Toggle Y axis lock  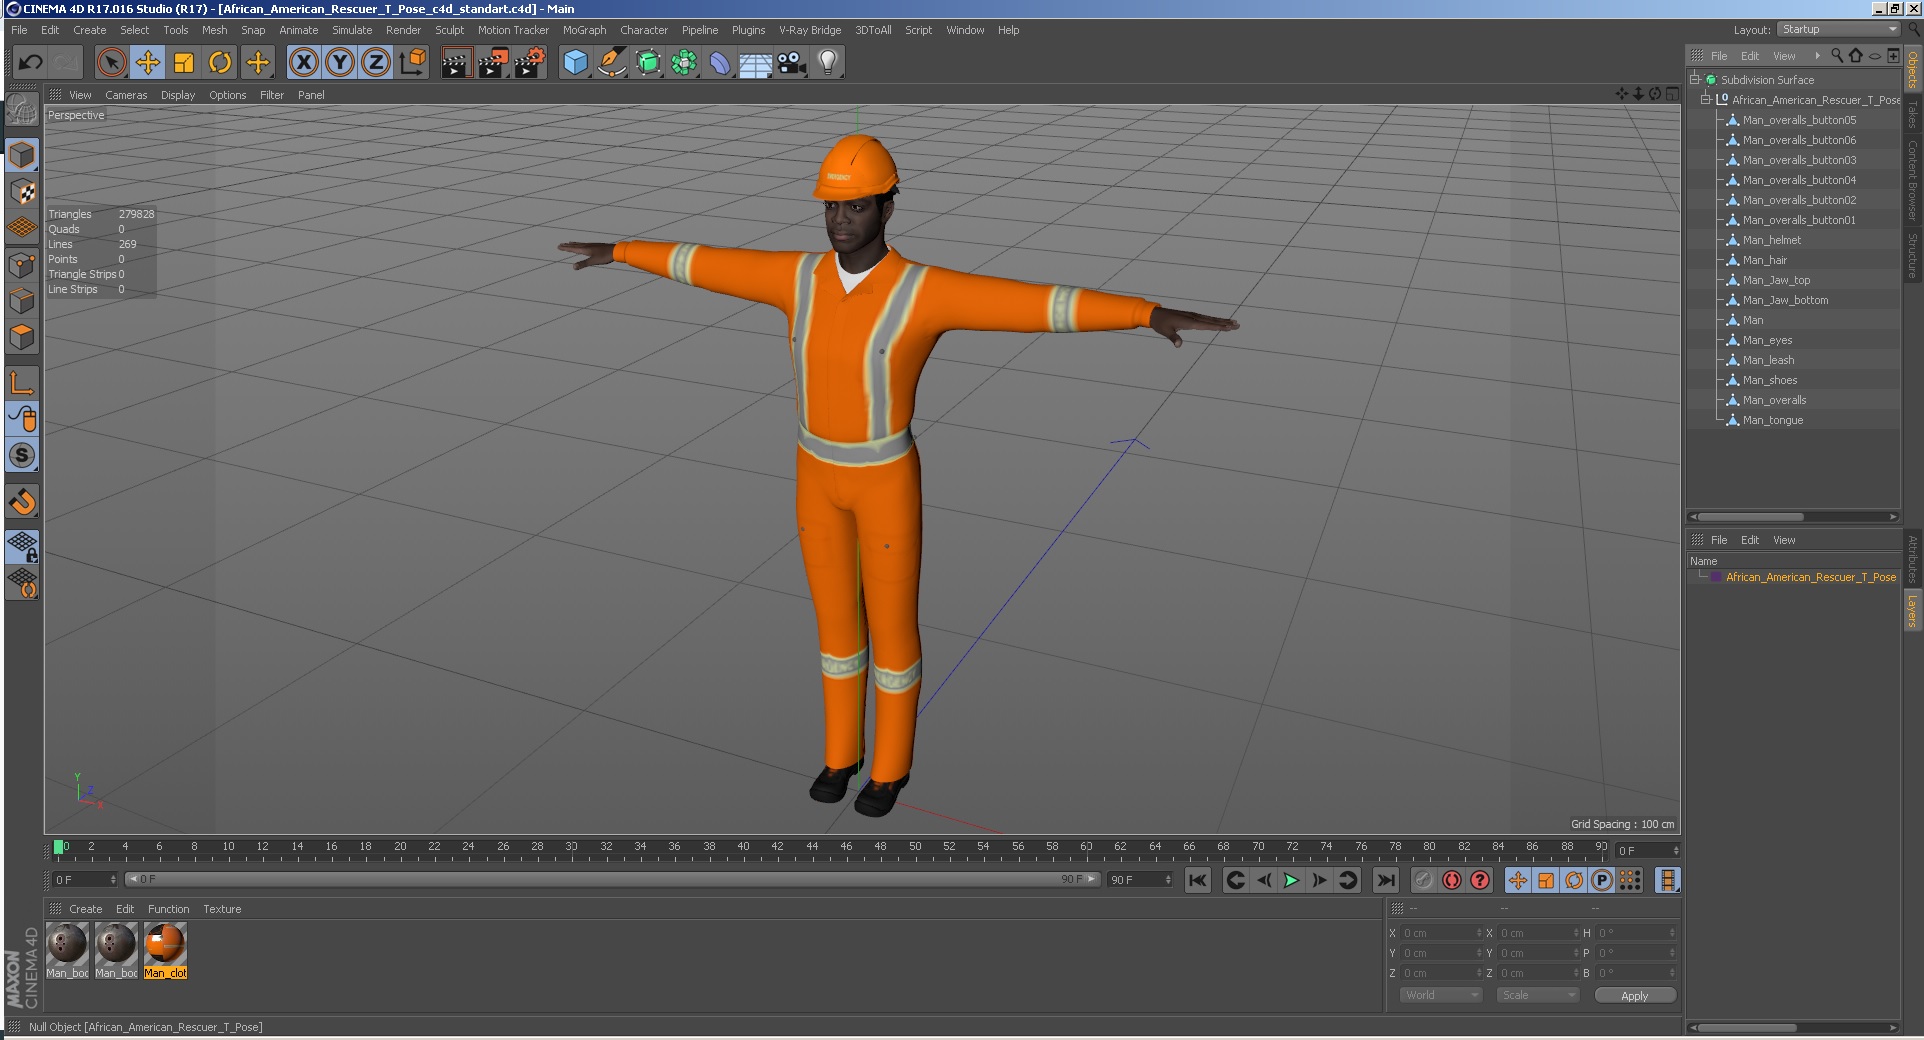point(340,63)
